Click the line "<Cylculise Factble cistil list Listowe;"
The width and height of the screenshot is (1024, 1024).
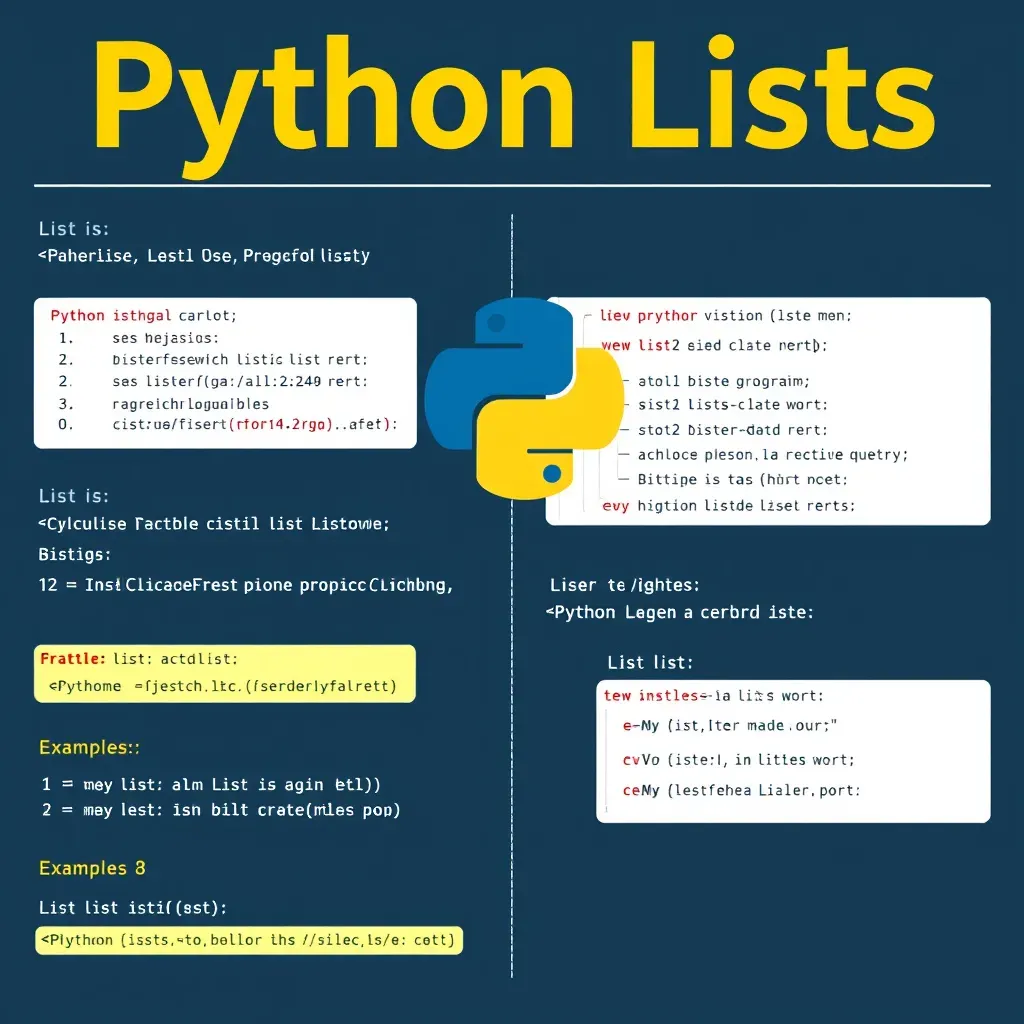(x=214, y=524)
